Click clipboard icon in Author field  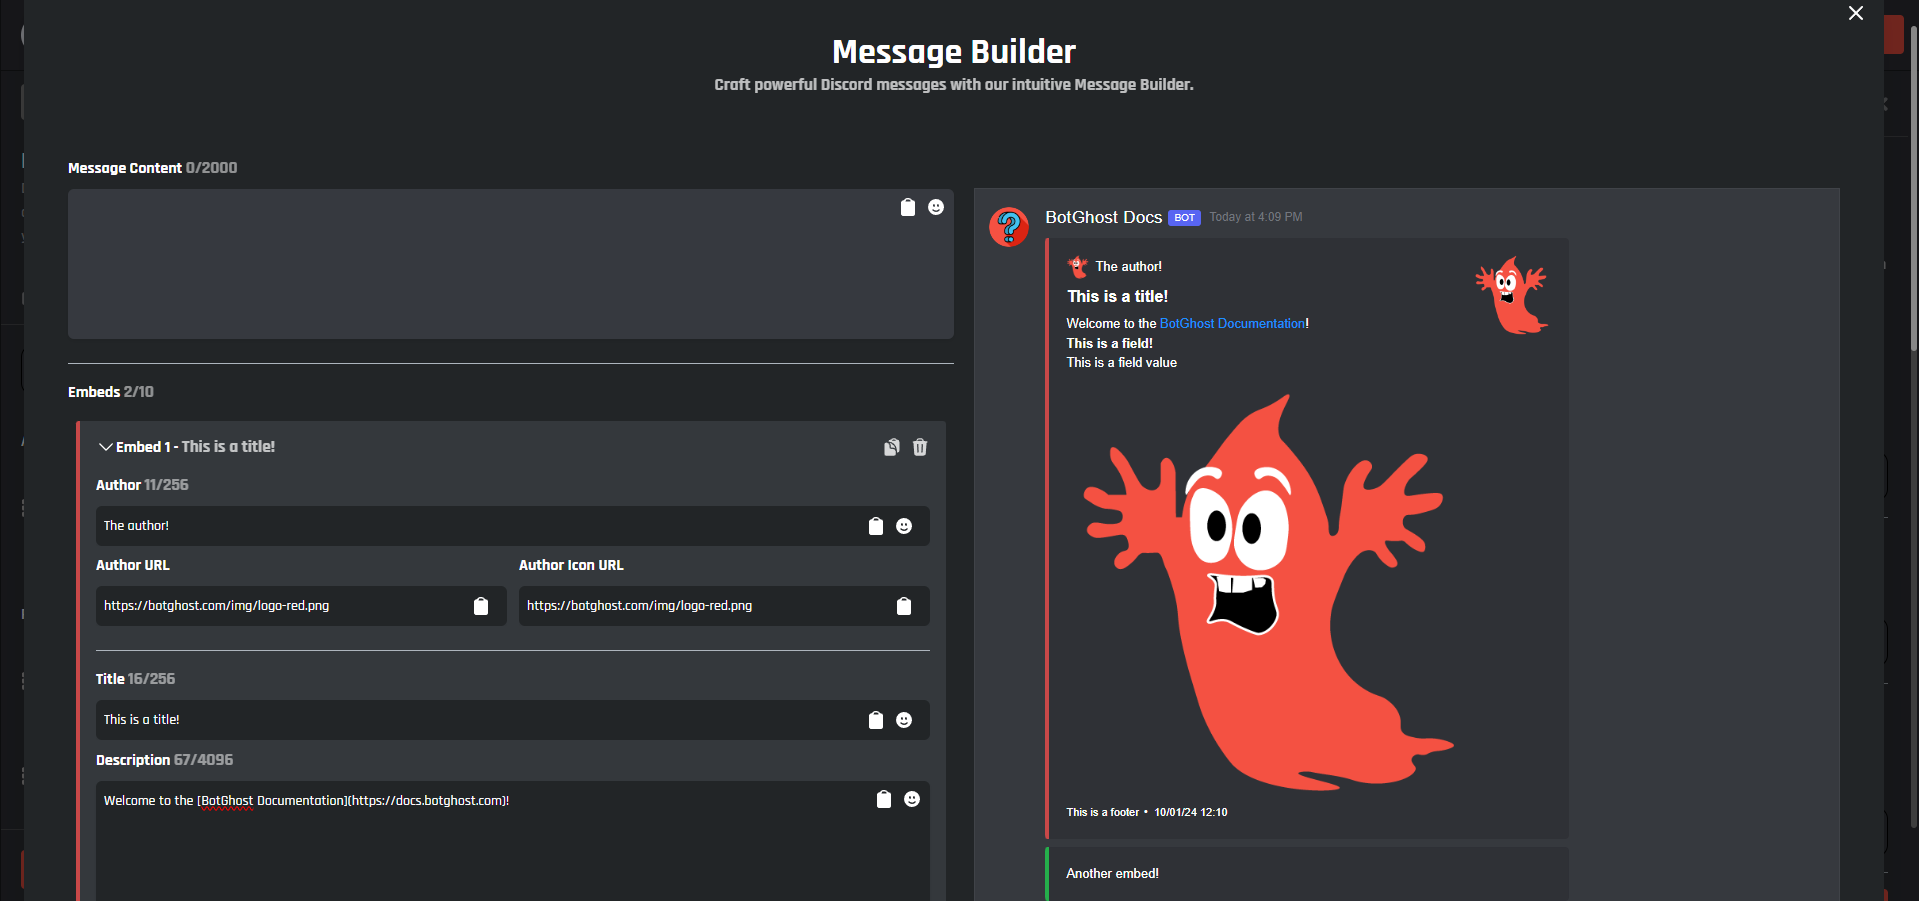pyautogui.click(x=876, y=526)
